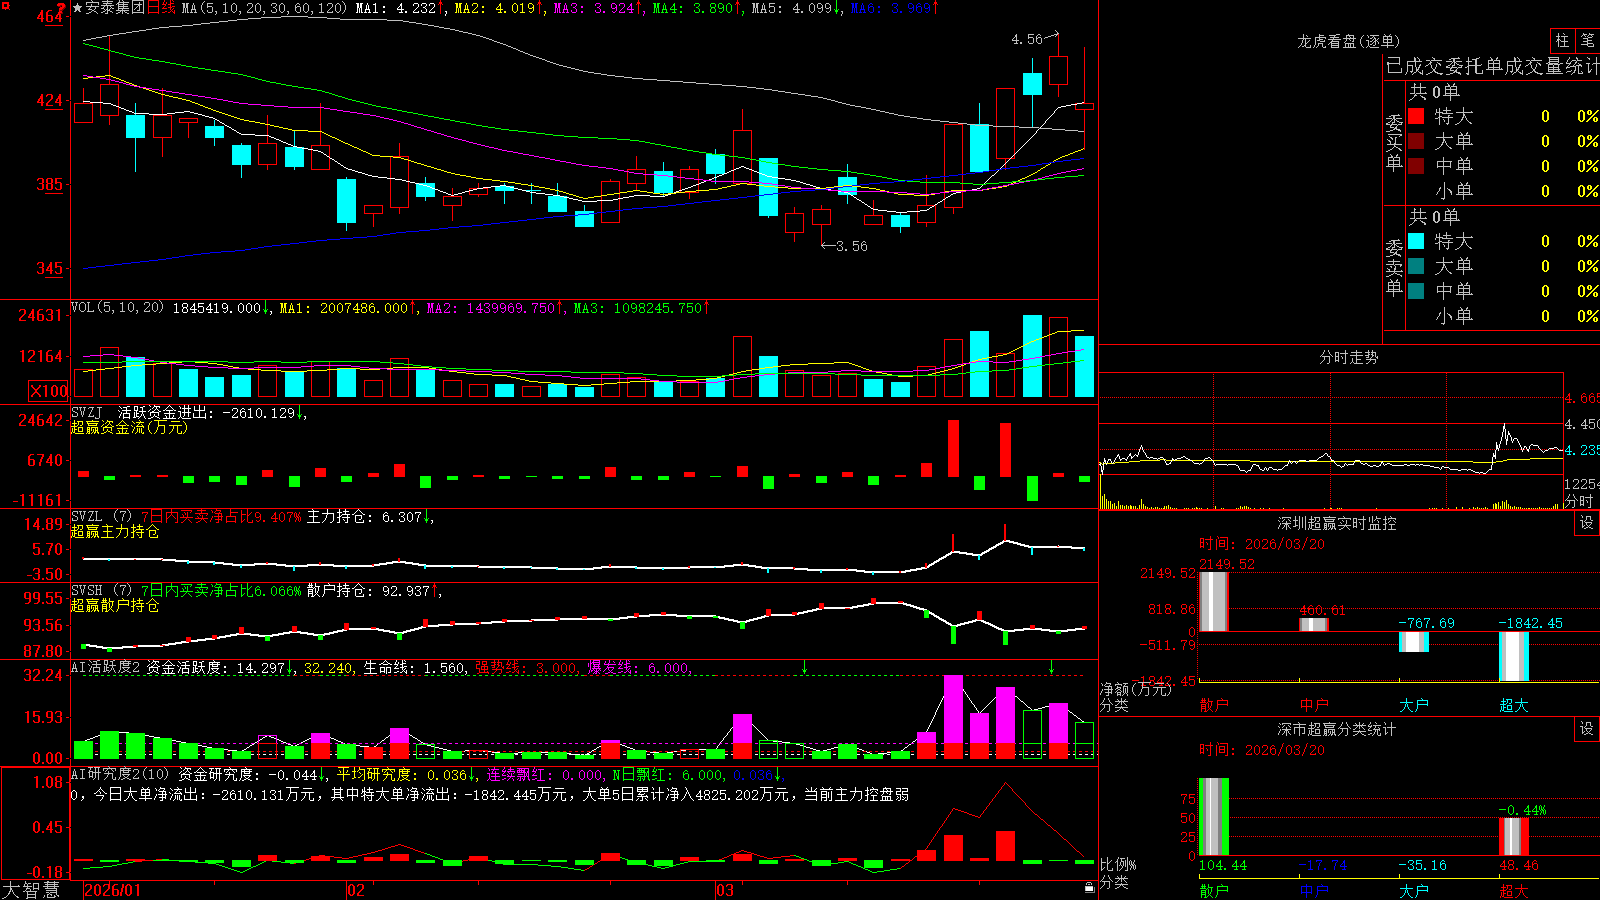Click the 深圳超赢实时监控 title
The image size is (1600, 900).
pyautogui.click(x=1336, y=523)
